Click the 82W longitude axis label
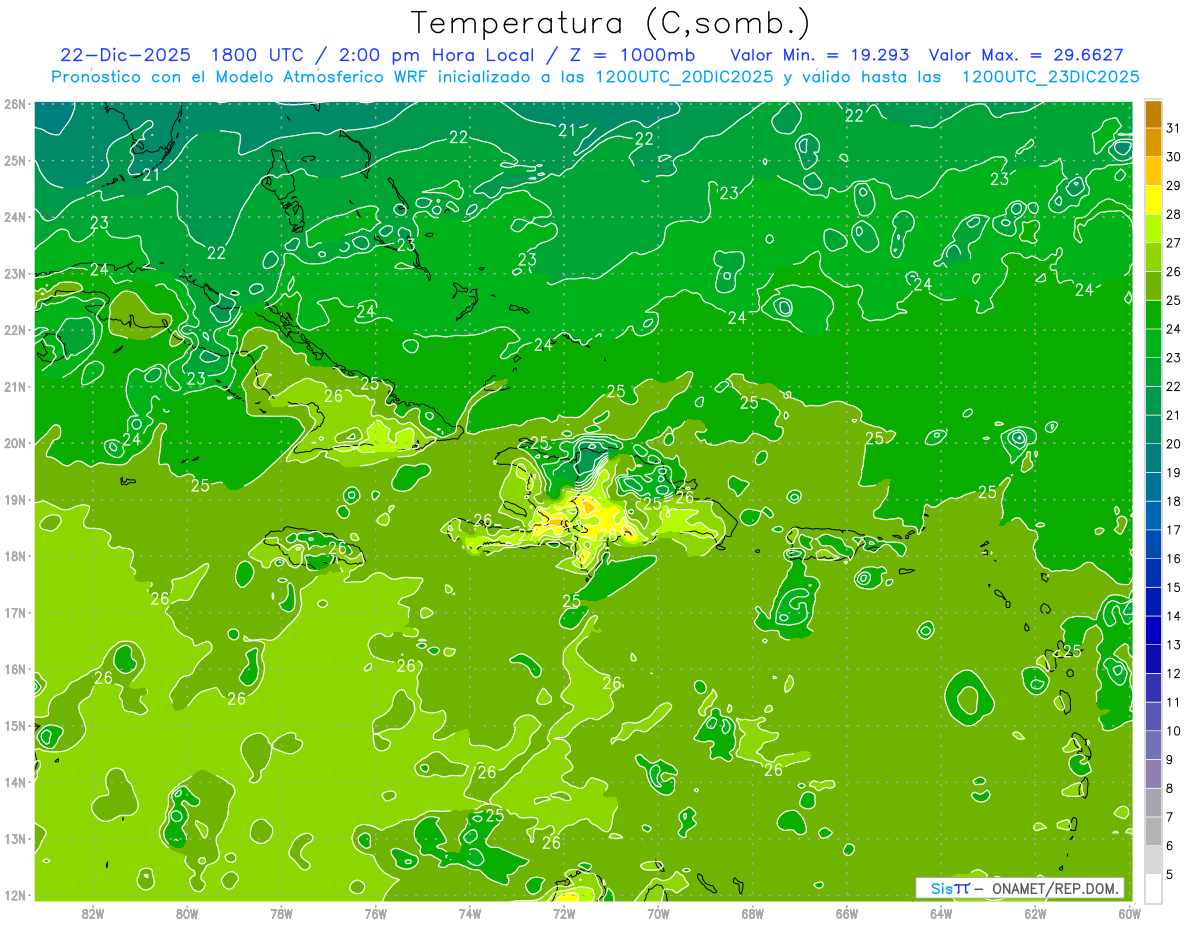Viewport: 1200px width, 927px height. [93, 914]
